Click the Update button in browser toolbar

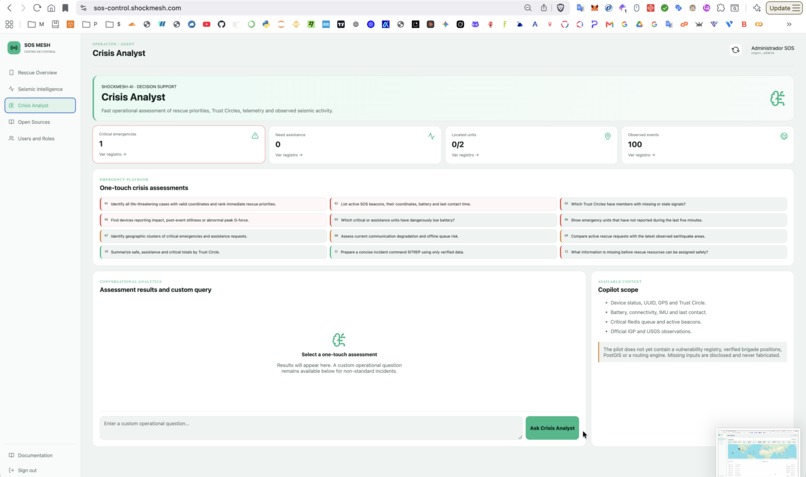click(783, 8)
